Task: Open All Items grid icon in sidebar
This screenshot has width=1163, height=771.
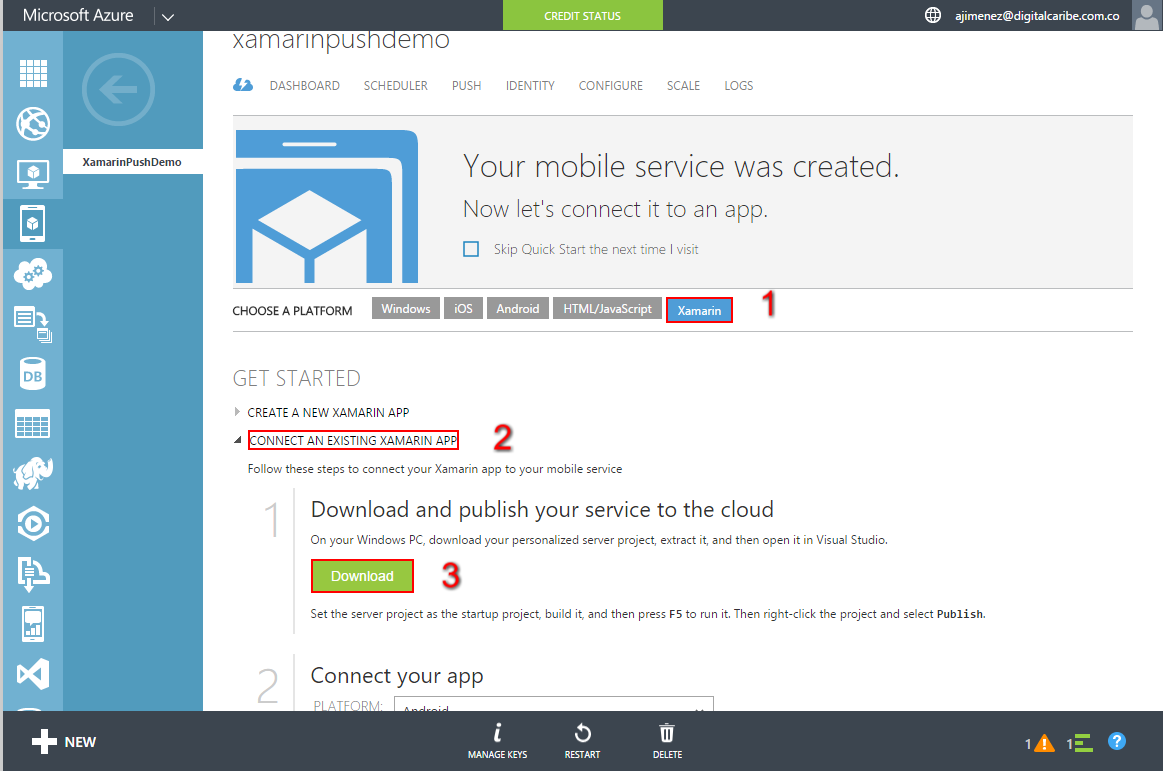Action: click(x=33, y=73)
